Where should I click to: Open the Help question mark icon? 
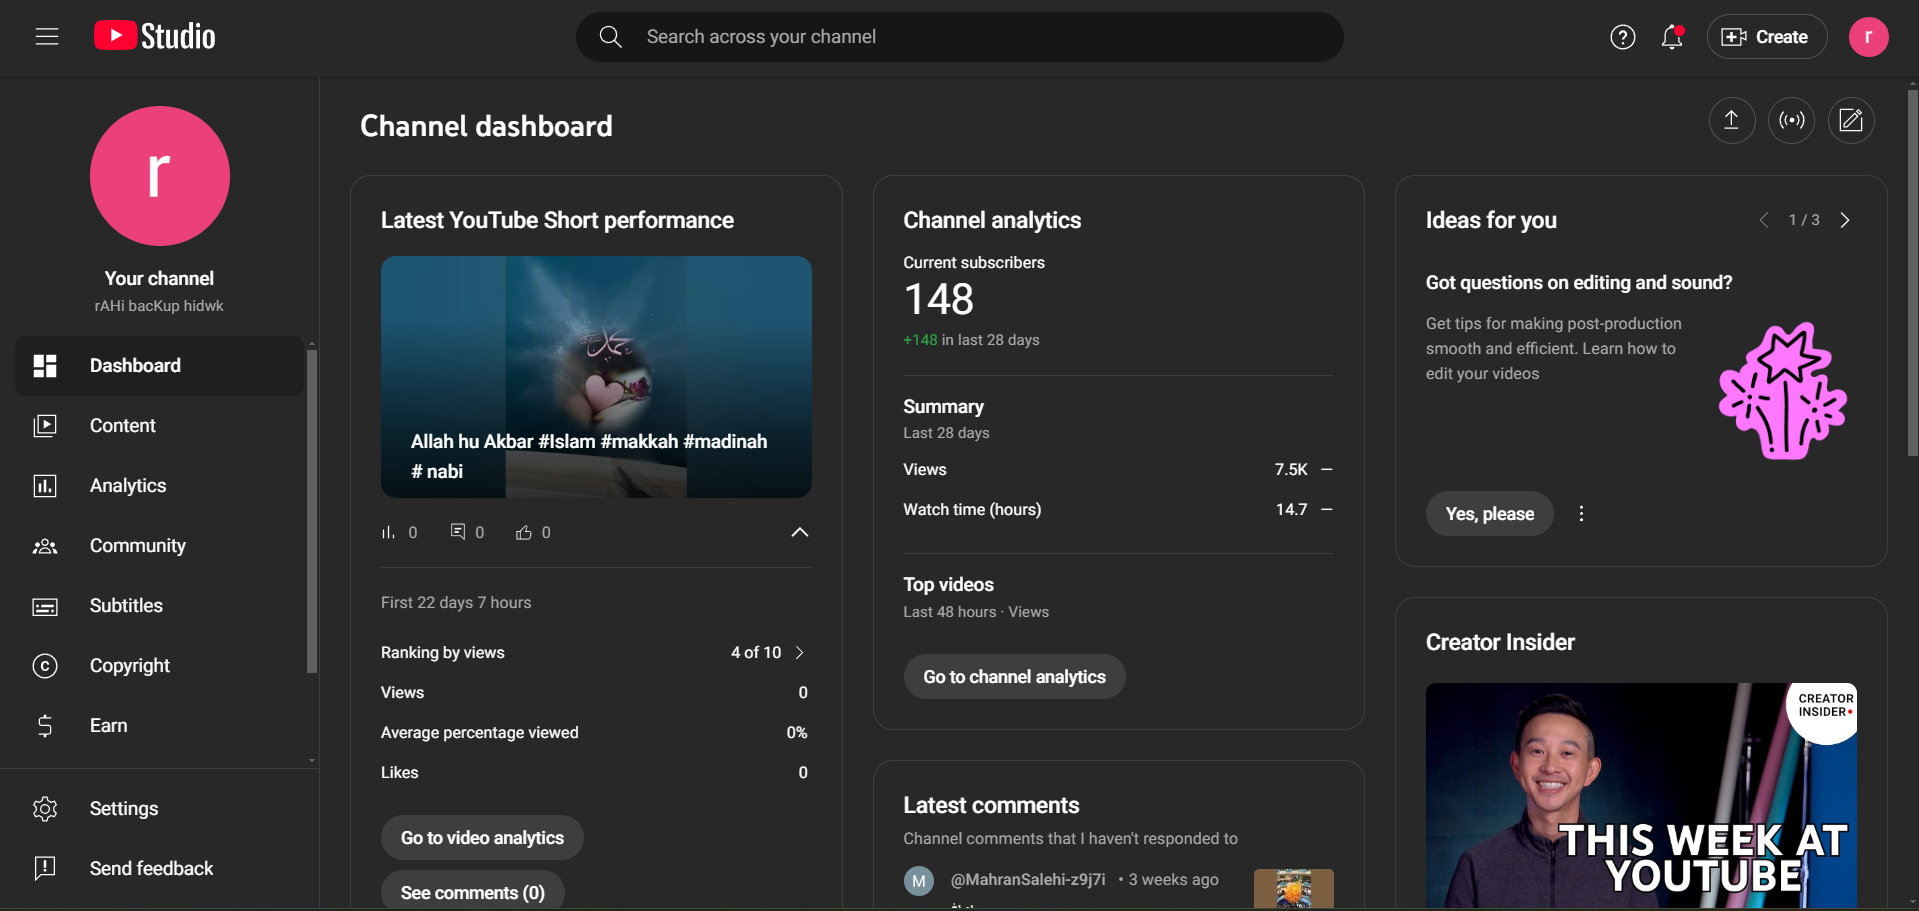tap(1622, 37)
